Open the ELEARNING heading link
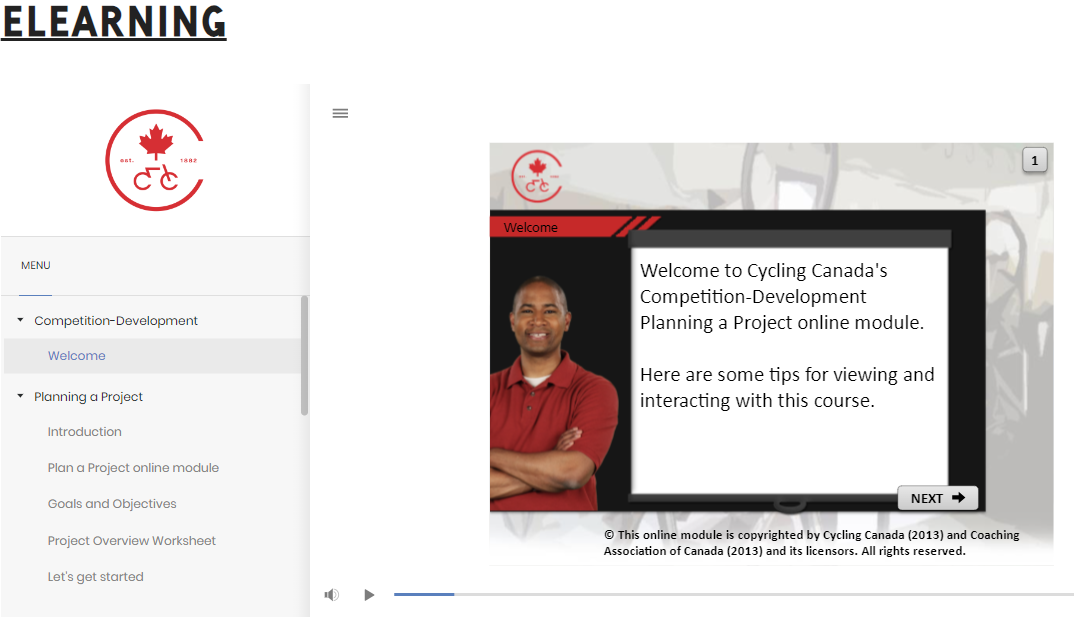The width and height of the screenshot is (1074, 617). tap(114, 21)
